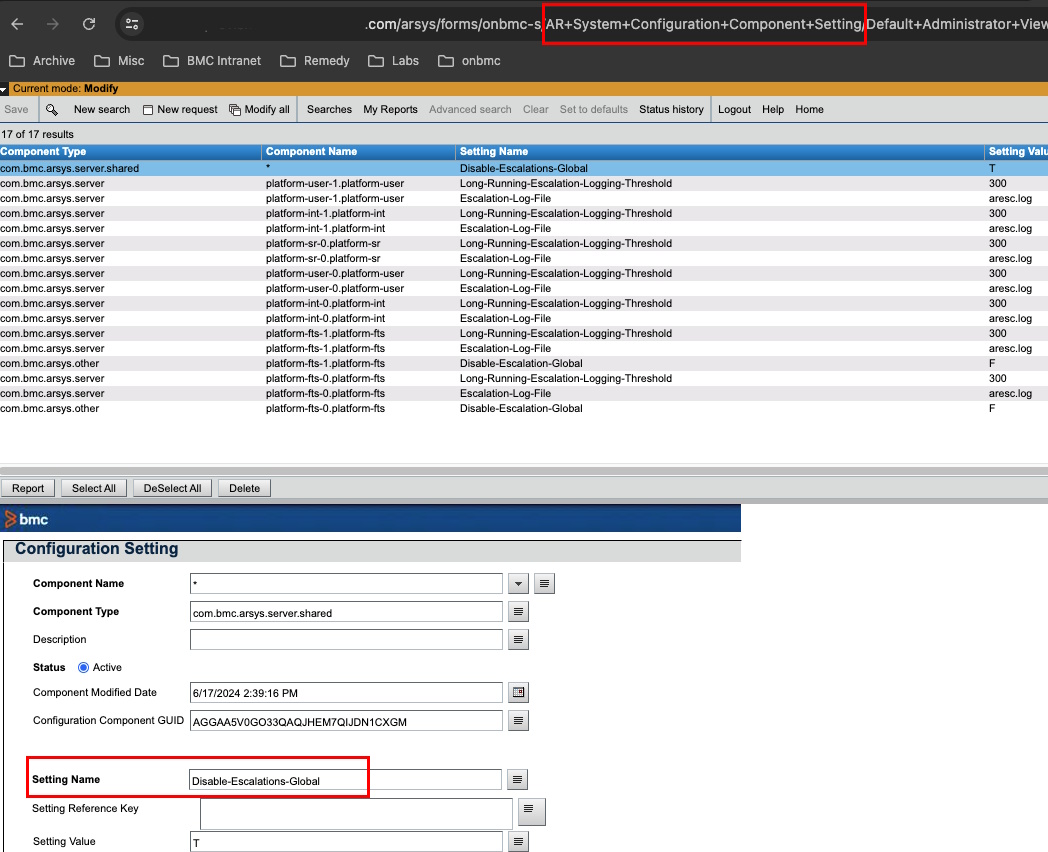Screen dimensions: 1048x852
Task: Click the Component Name input field
Action: (x=346, y=583)
